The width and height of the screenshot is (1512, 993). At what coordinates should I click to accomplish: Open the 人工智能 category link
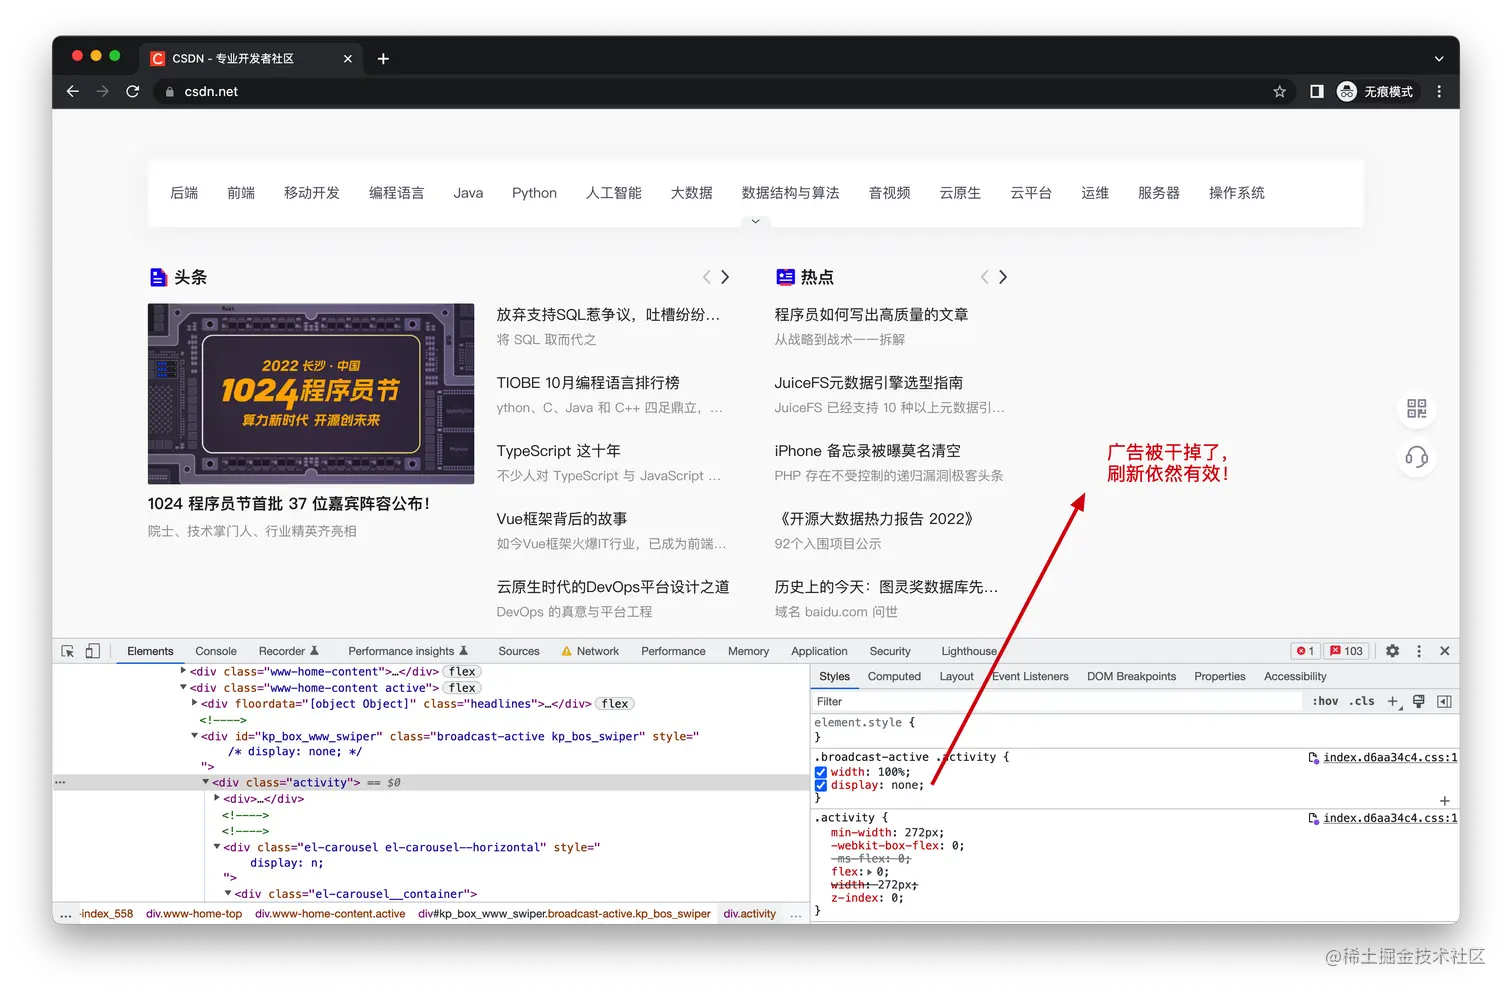614,193
